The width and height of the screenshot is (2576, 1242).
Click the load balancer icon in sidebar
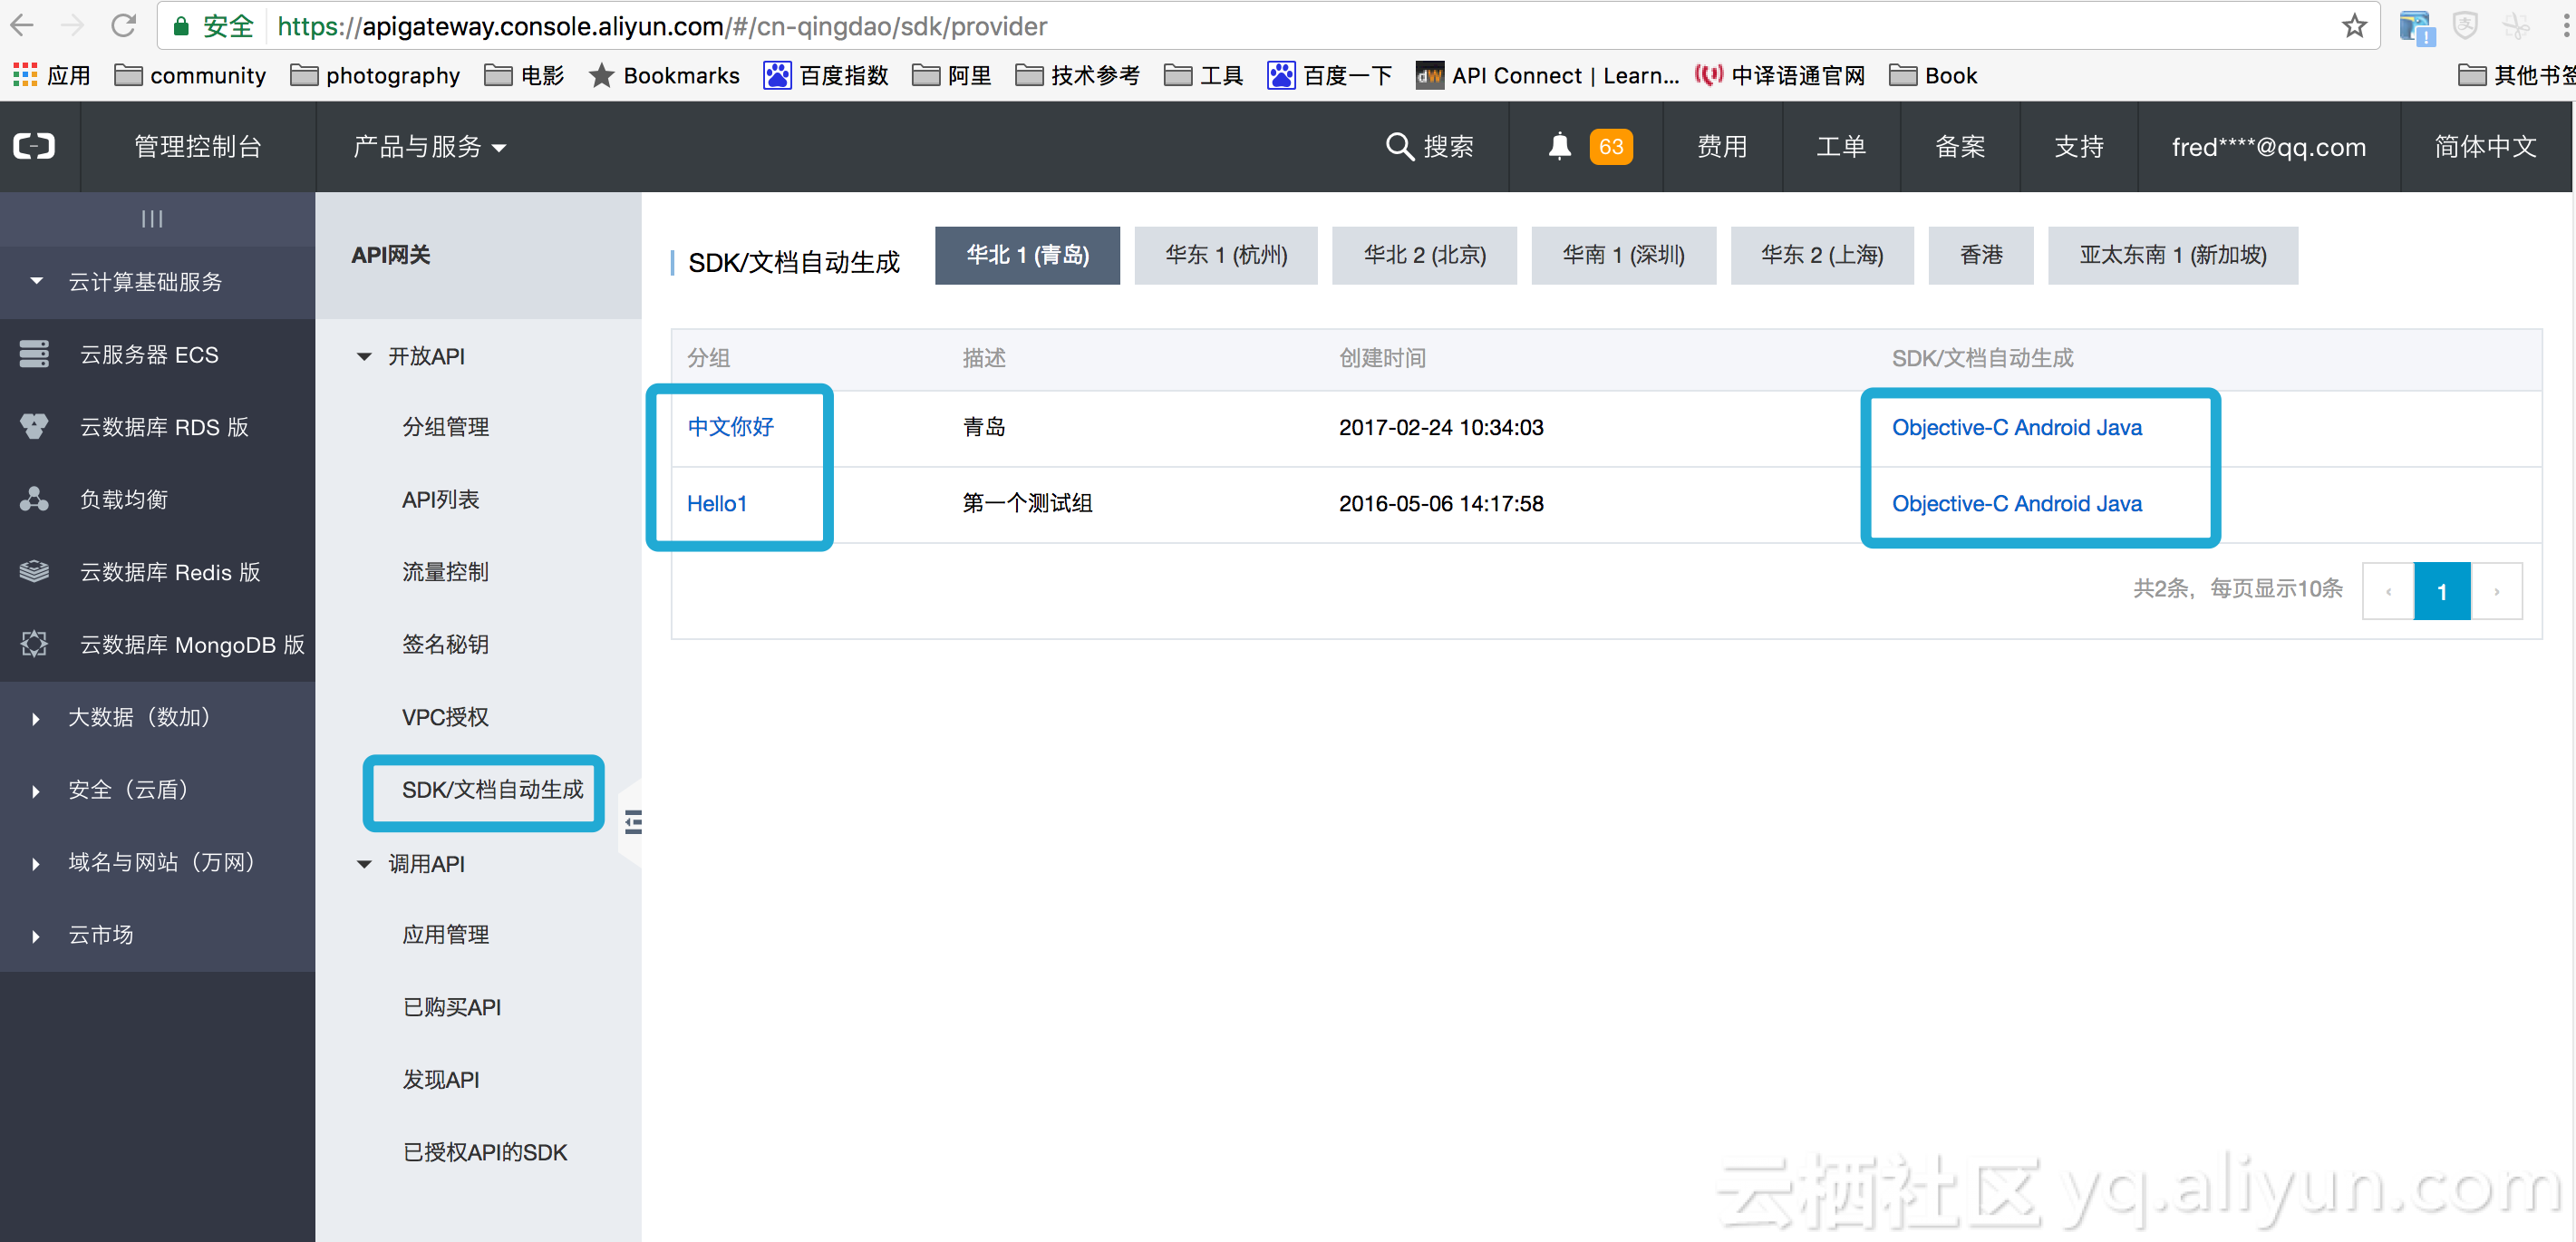(x=34, y=499)
